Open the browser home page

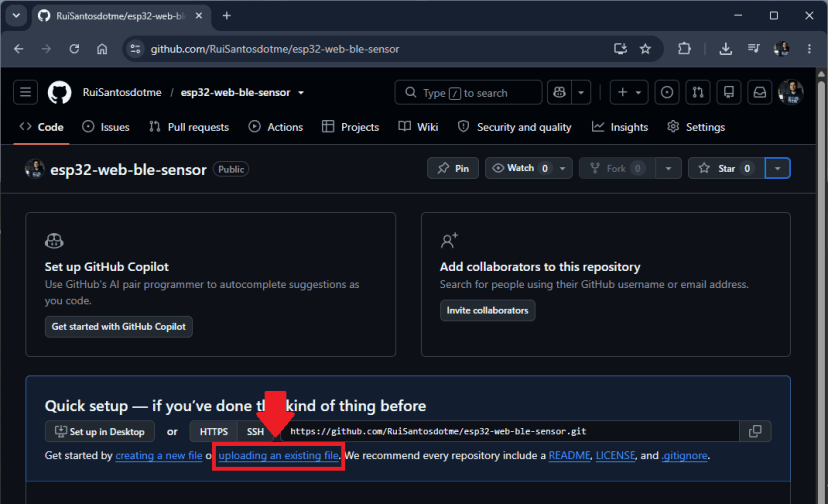[x=102, y=49]
